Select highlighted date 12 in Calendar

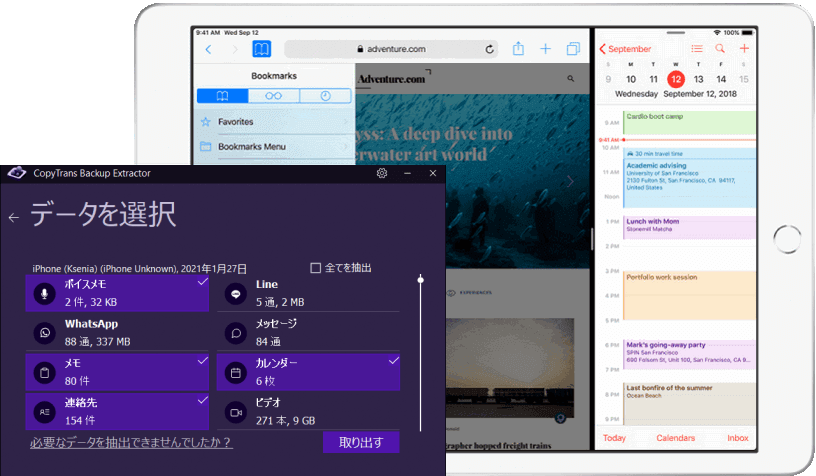click(x=675, y=79)
